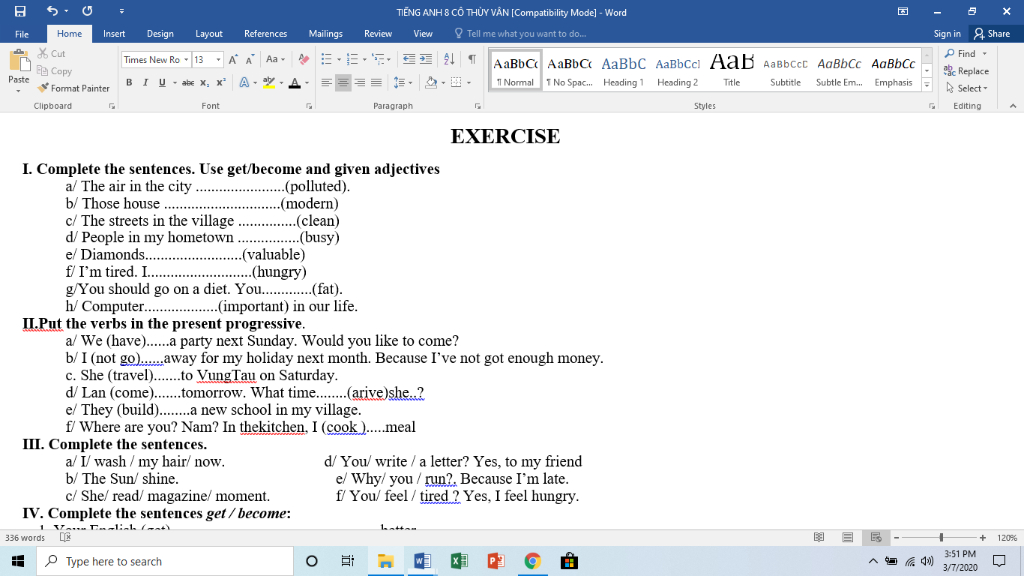The height and width of the screenshot is (576, 1024).
Task: Increase font size with Grow Font
Action: coord(233,59)
